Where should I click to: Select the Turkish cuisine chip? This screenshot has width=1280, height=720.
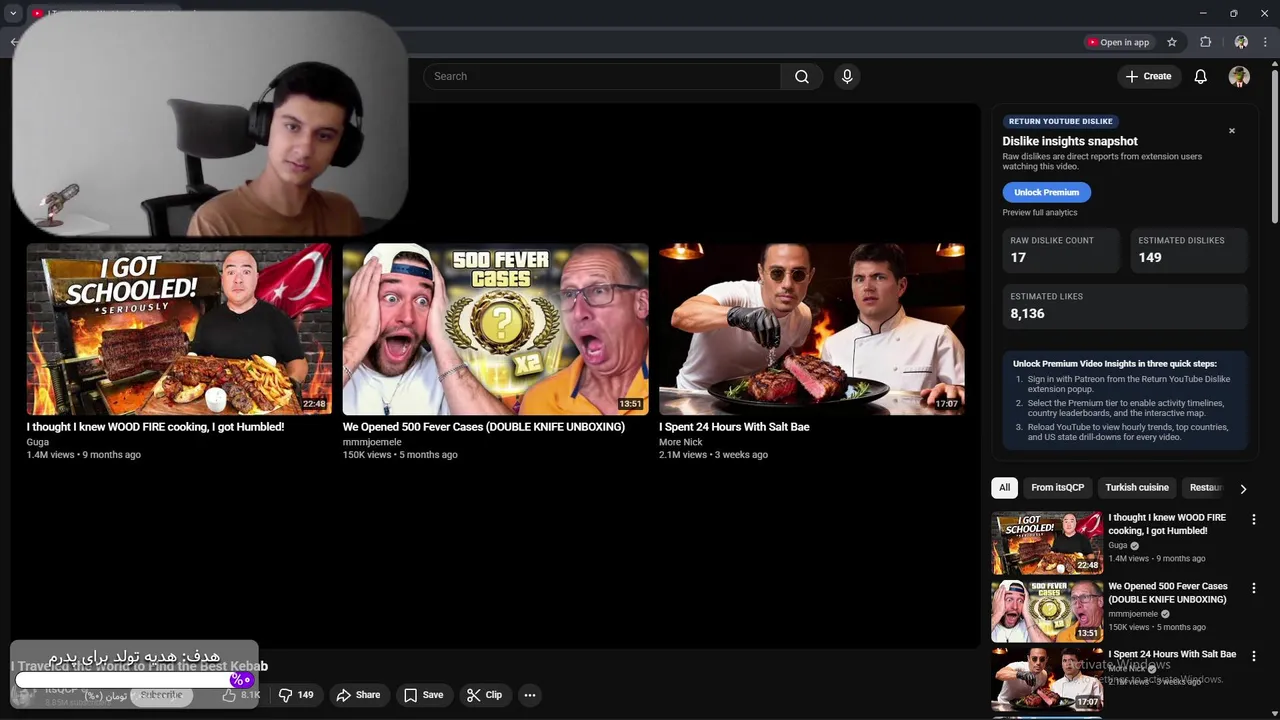1136,487
